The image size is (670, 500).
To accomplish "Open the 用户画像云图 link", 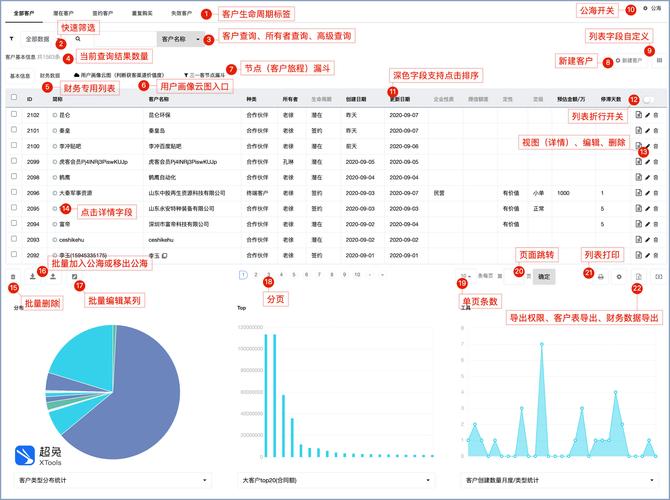I will [x=119, y=75].
